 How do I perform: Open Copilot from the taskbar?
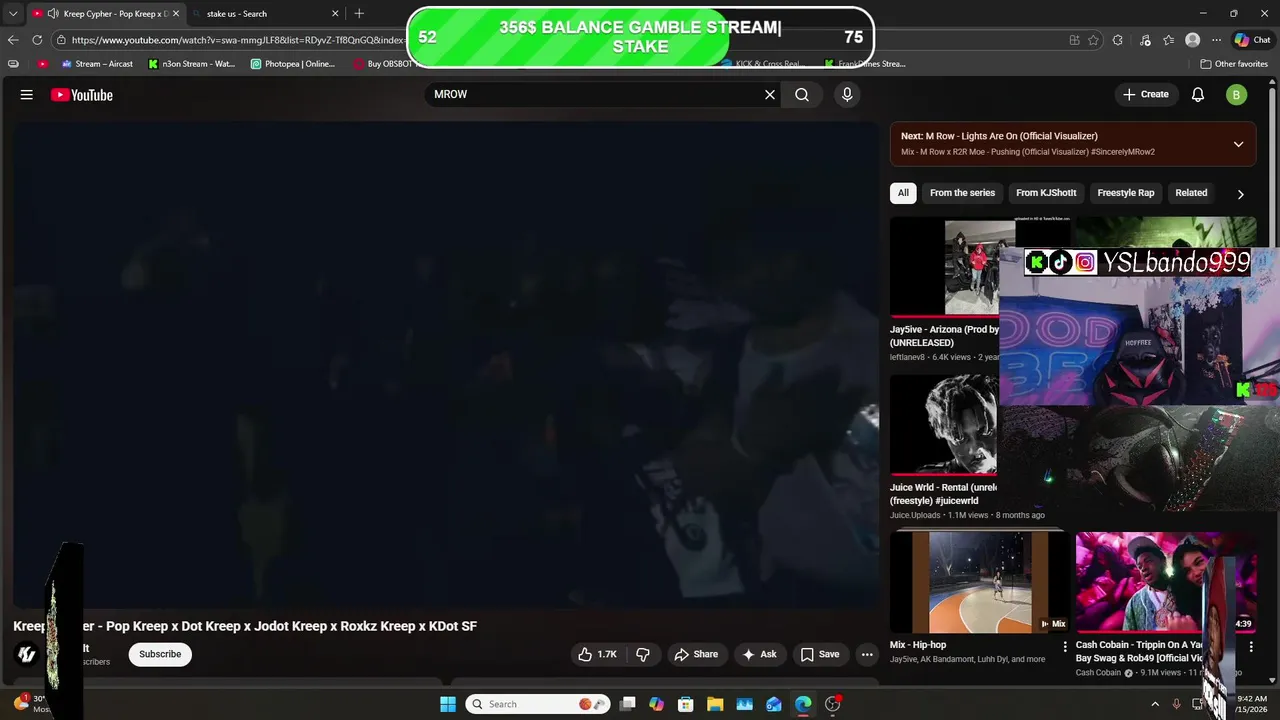pyautogui.click(x=656, y=704)
